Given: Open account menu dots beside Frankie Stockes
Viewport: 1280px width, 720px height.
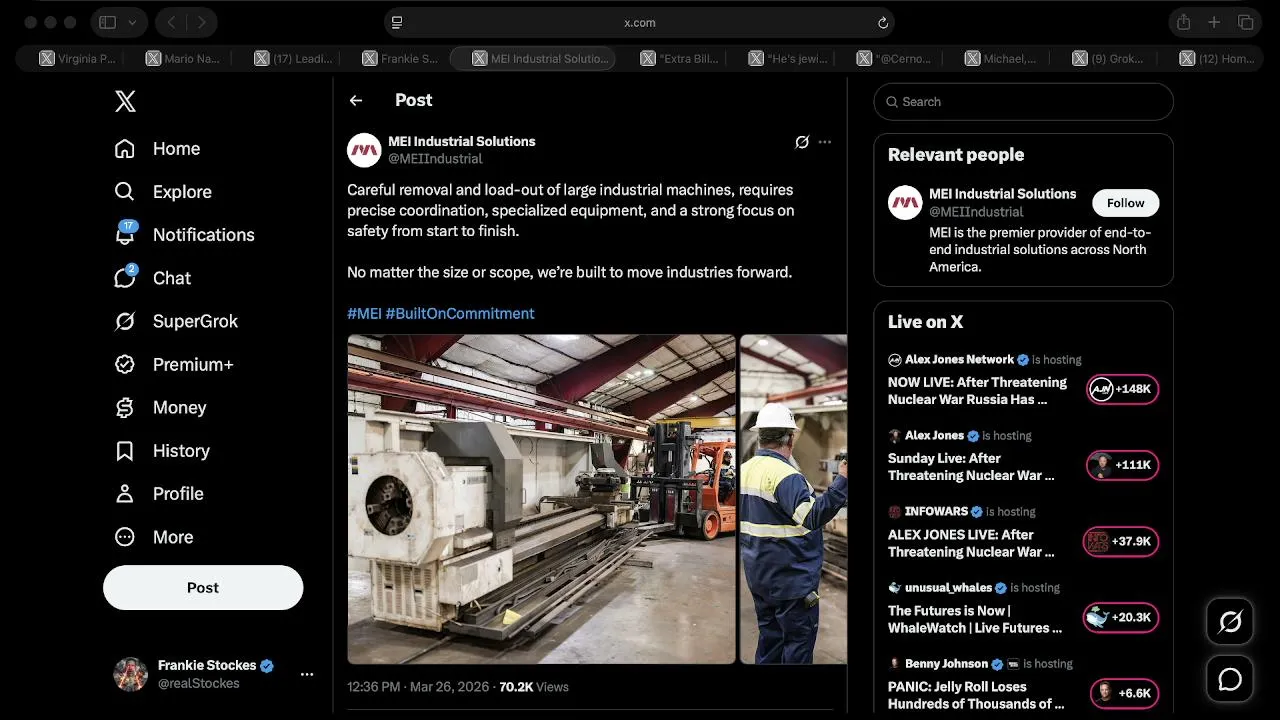Looking at the screenshot, I should pos(307,675).
